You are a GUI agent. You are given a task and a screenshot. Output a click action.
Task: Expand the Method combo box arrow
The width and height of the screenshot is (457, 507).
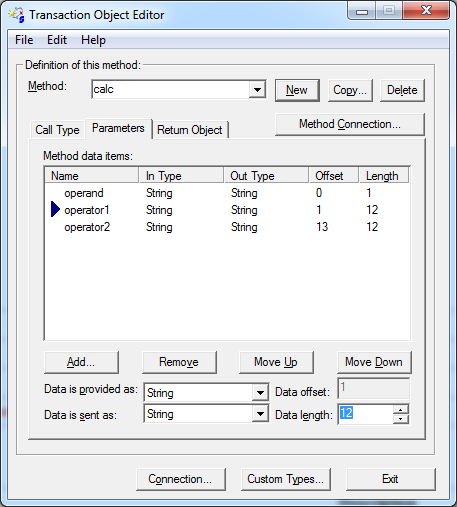pyautogui.click(x=257, y=90)
